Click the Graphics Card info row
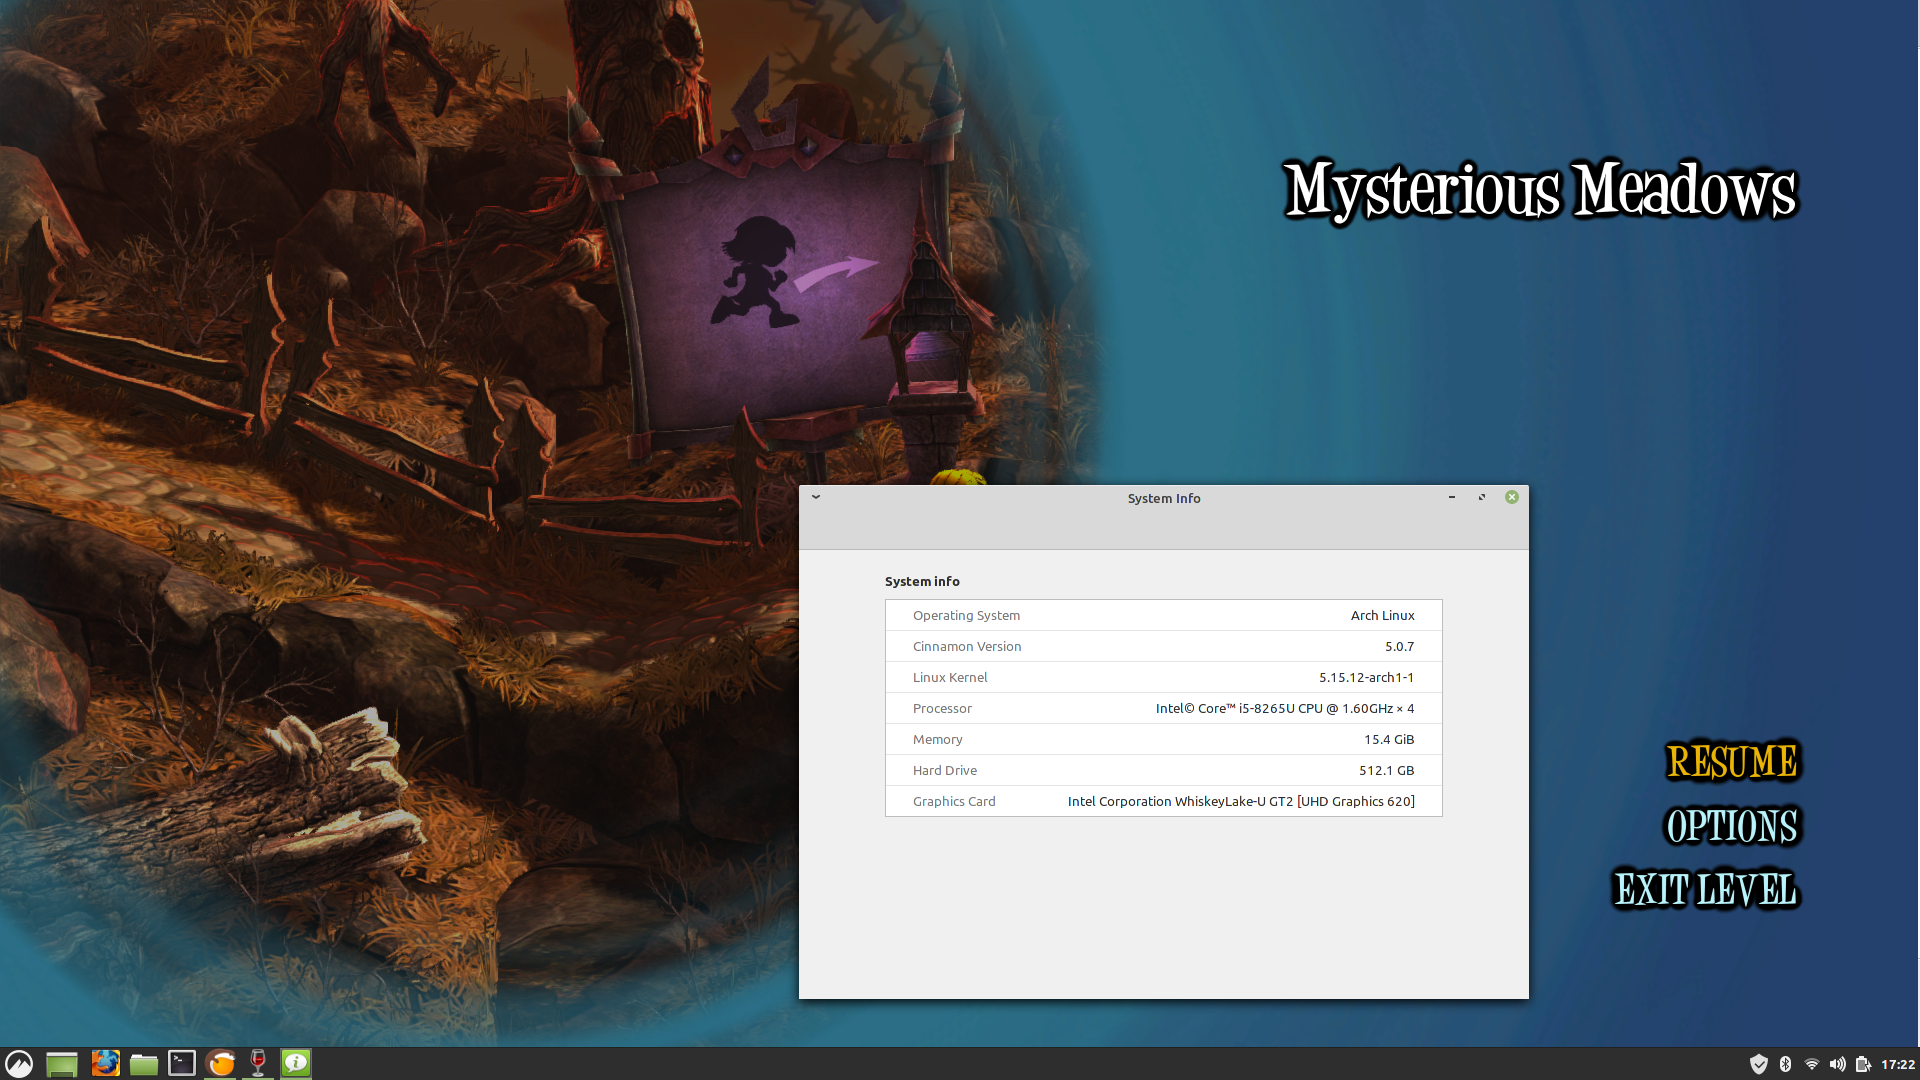The image size is (1920, 1080). coord(1163,801)
